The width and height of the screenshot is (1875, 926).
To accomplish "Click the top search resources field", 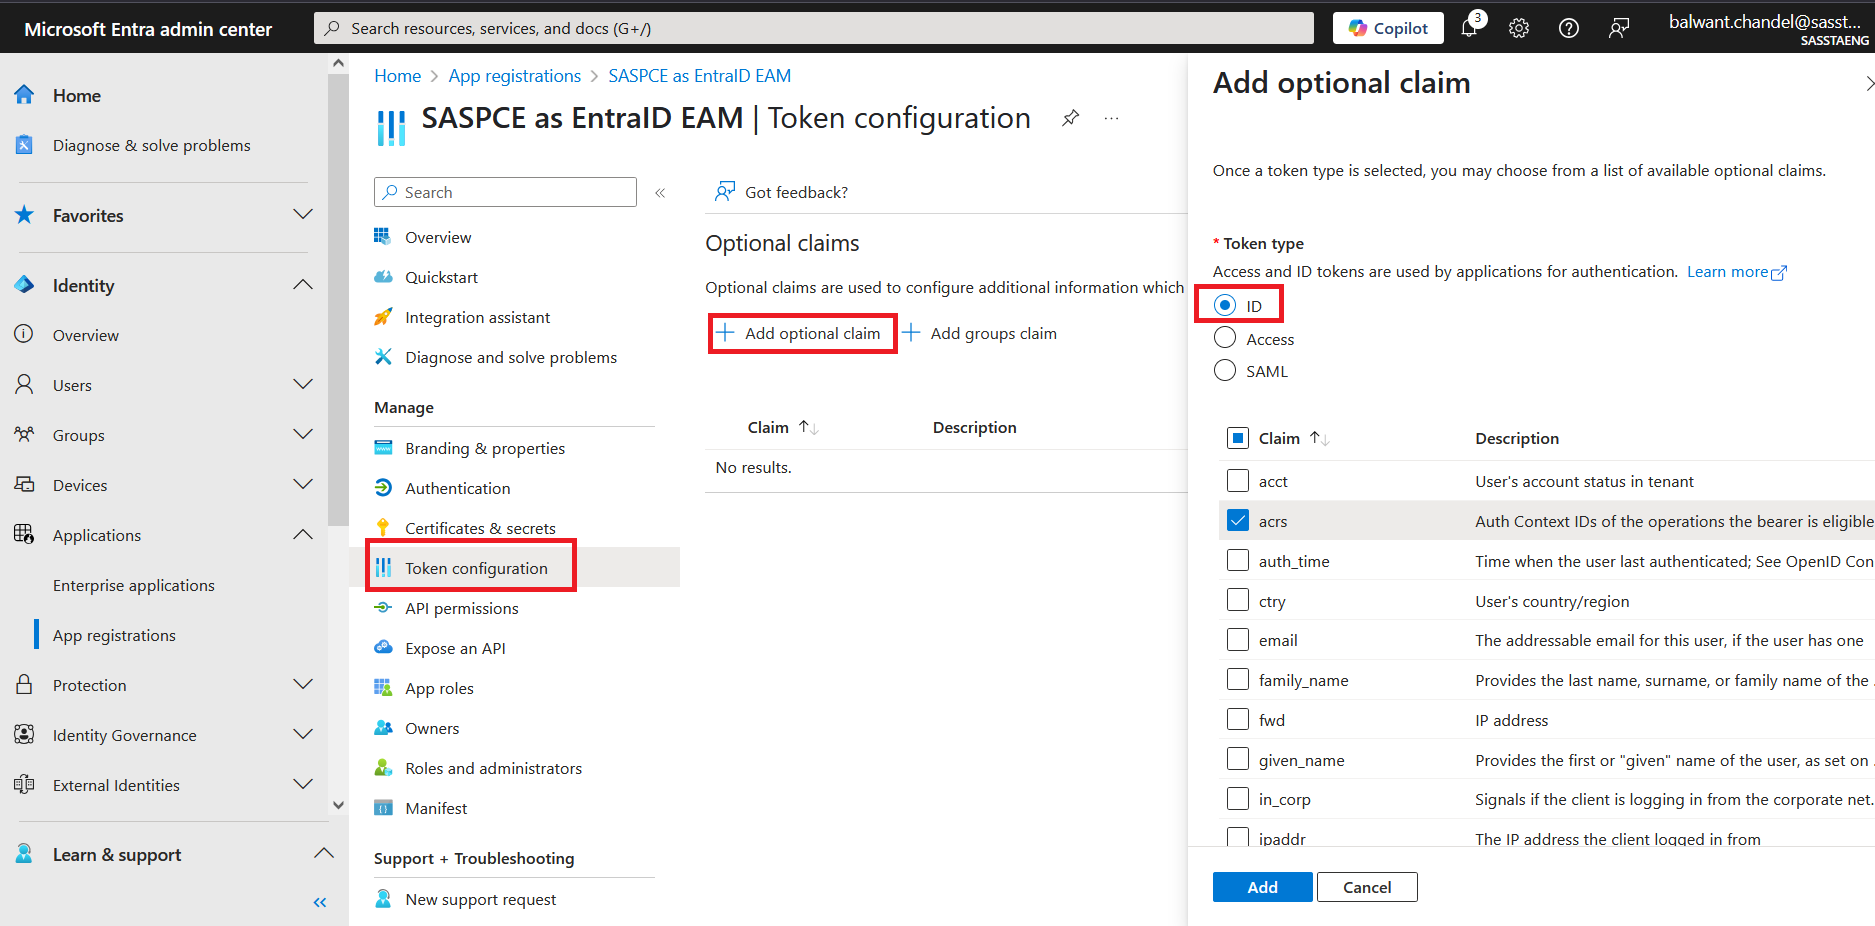I will click(814, 28).
